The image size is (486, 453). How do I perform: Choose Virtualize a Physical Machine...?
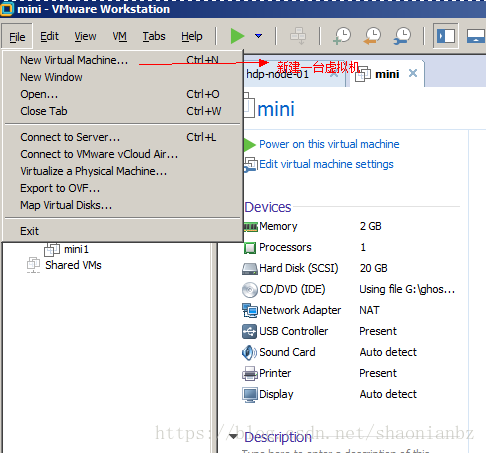click(123, 171)
